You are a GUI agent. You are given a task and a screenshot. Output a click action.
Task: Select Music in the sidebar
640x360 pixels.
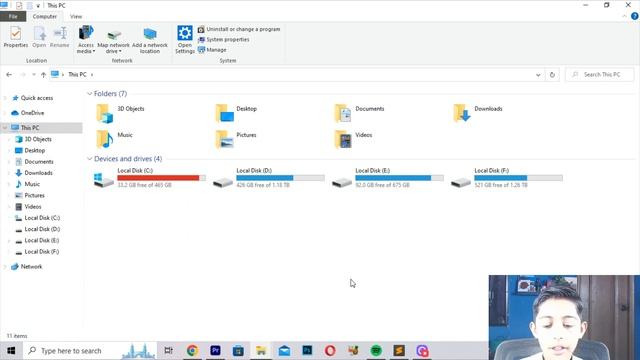[32, 184]
